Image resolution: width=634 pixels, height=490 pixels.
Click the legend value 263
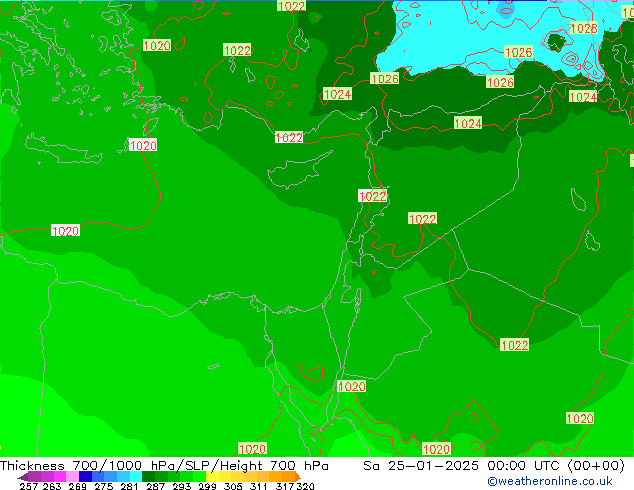pyautogui.click(x=52, y=486)
